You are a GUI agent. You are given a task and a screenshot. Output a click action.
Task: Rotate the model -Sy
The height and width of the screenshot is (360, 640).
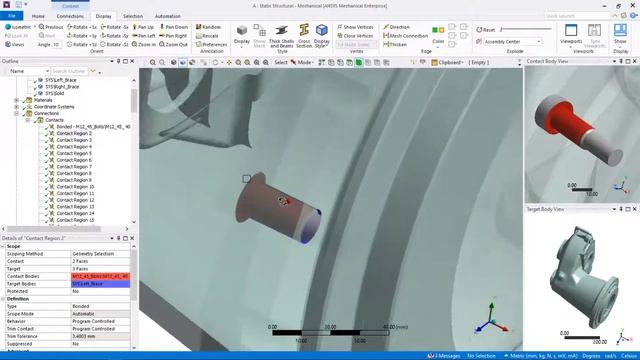[115, 36]
